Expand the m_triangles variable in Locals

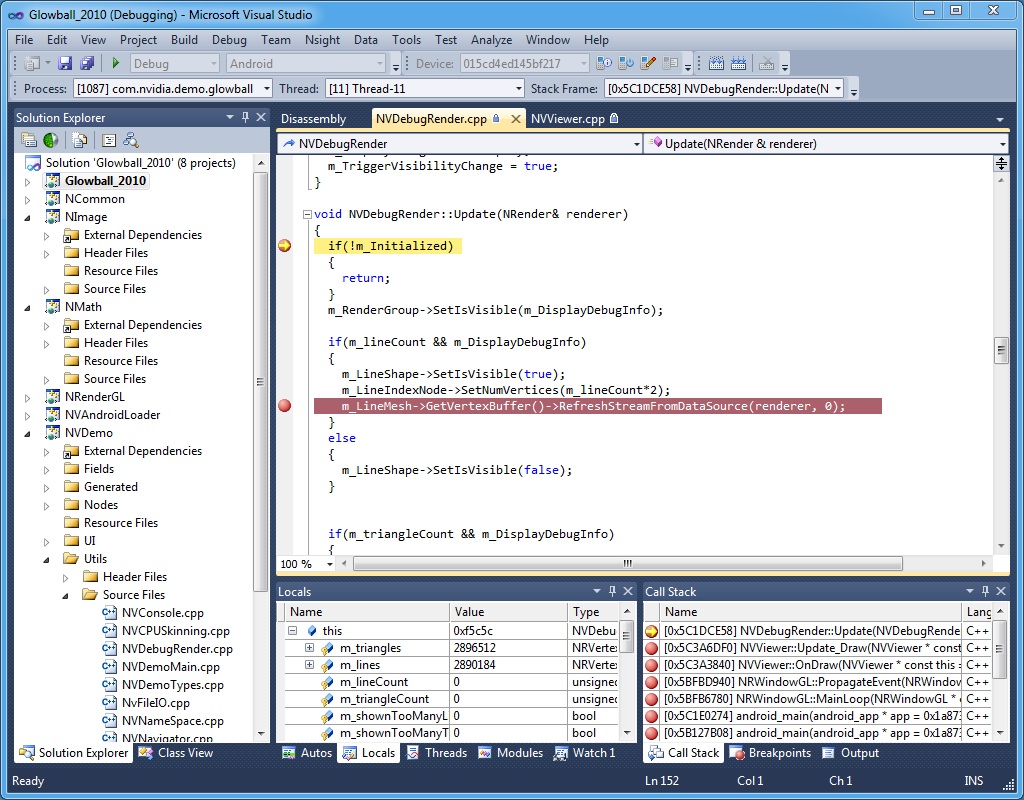(x=309, y=648)
